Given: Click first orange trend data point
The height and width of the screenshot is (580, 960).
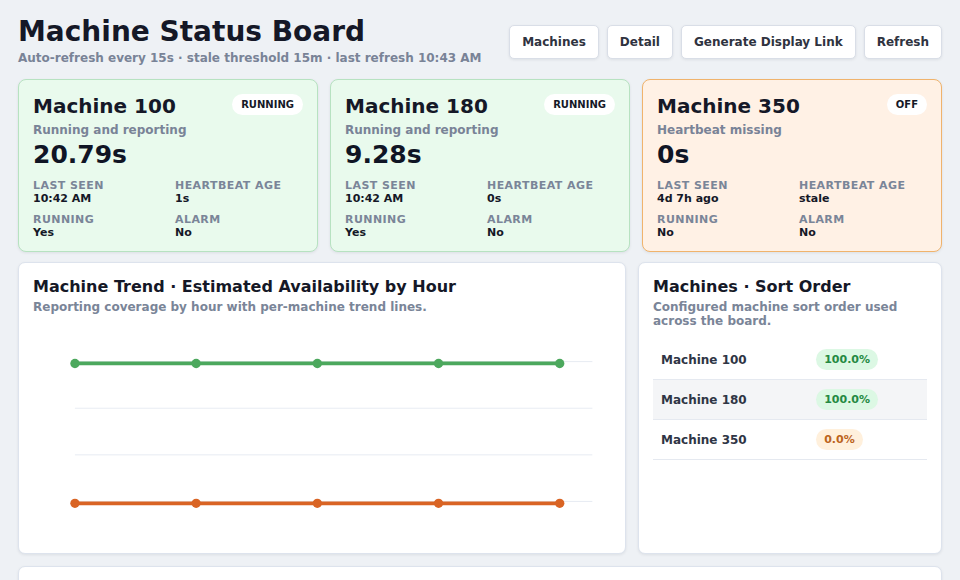Looking at the screenshot, I should pyautogui.click(x=75, y=503).
